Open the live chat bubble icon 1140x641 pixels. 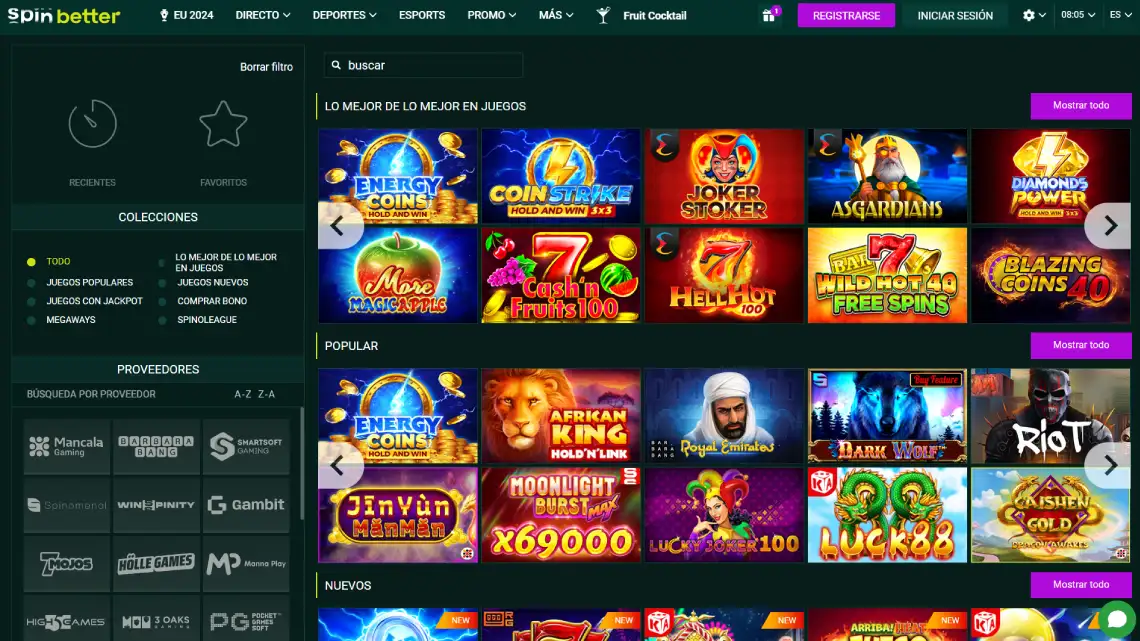(1116, 617)
